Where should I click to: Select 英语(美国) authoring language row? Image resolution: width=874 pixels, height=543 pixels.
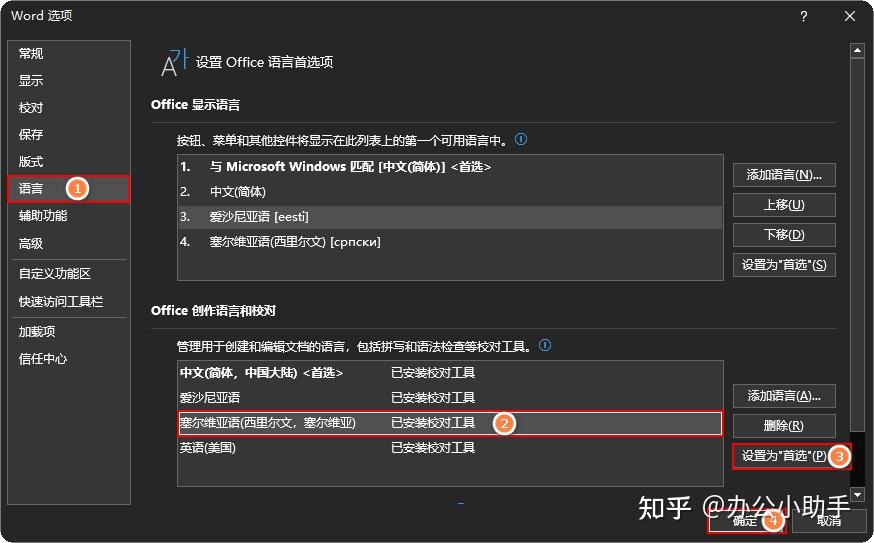(450, 448)
